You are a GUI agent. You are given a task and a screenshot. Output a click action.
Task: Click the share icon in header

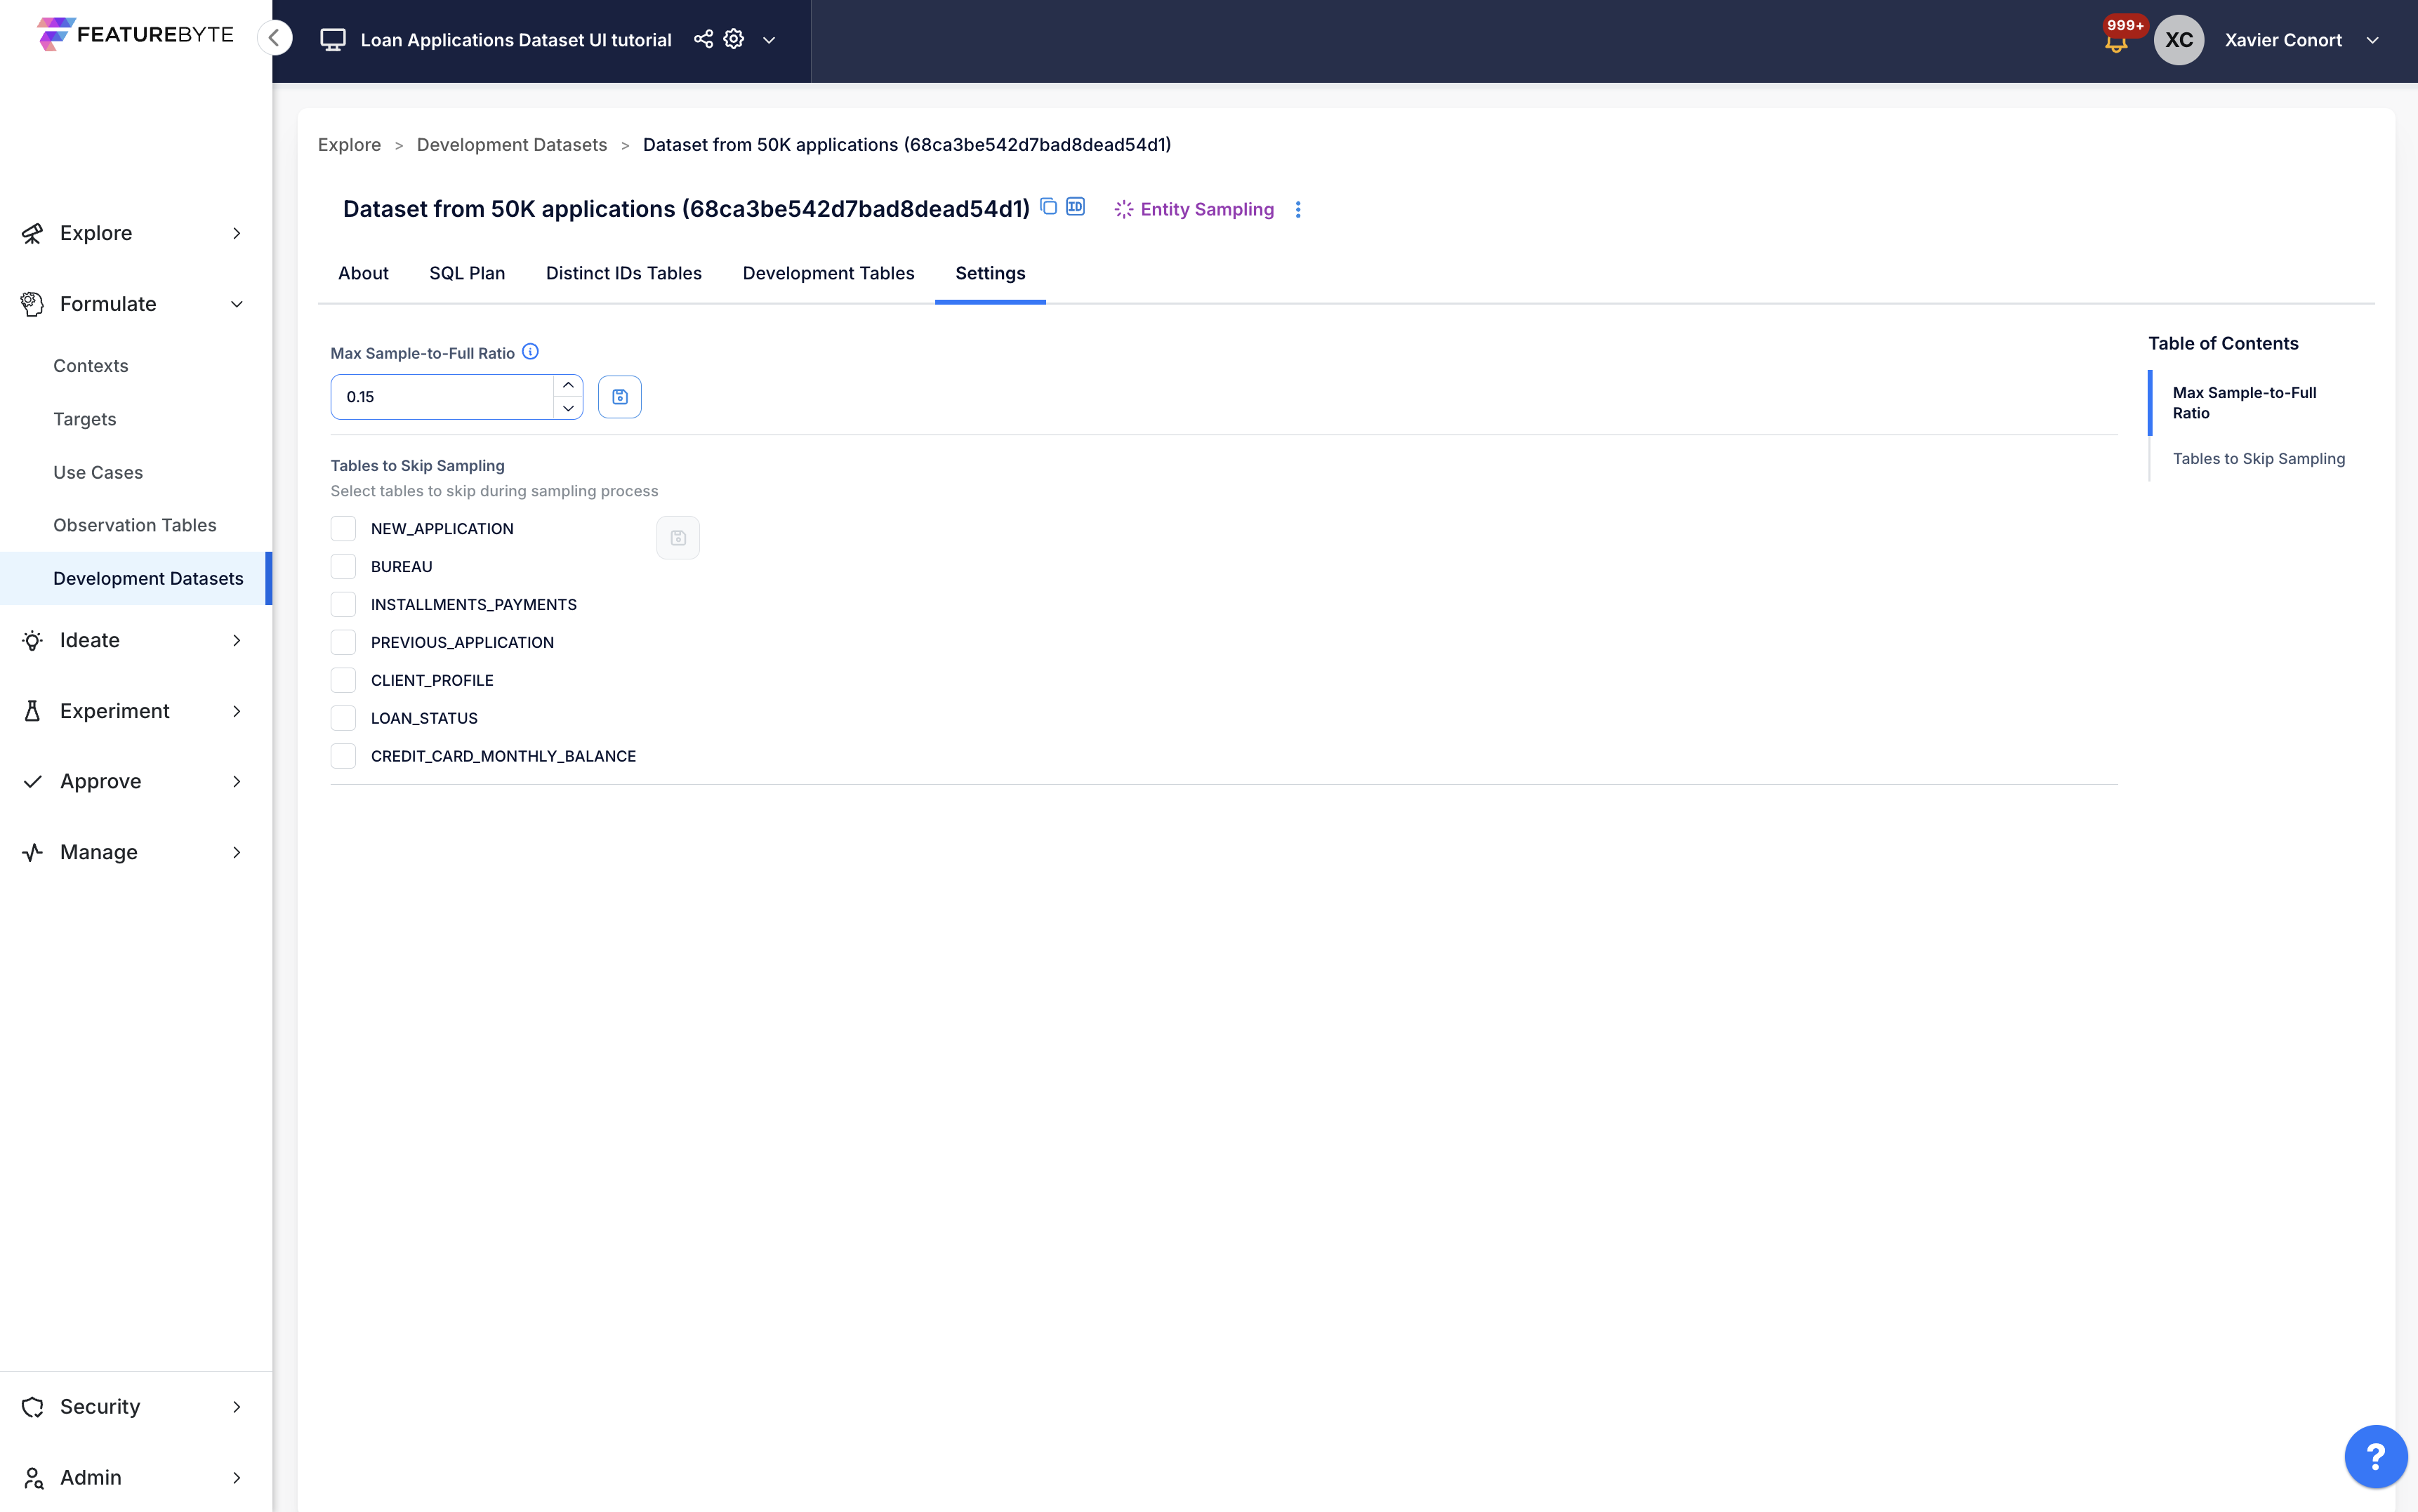703,39
